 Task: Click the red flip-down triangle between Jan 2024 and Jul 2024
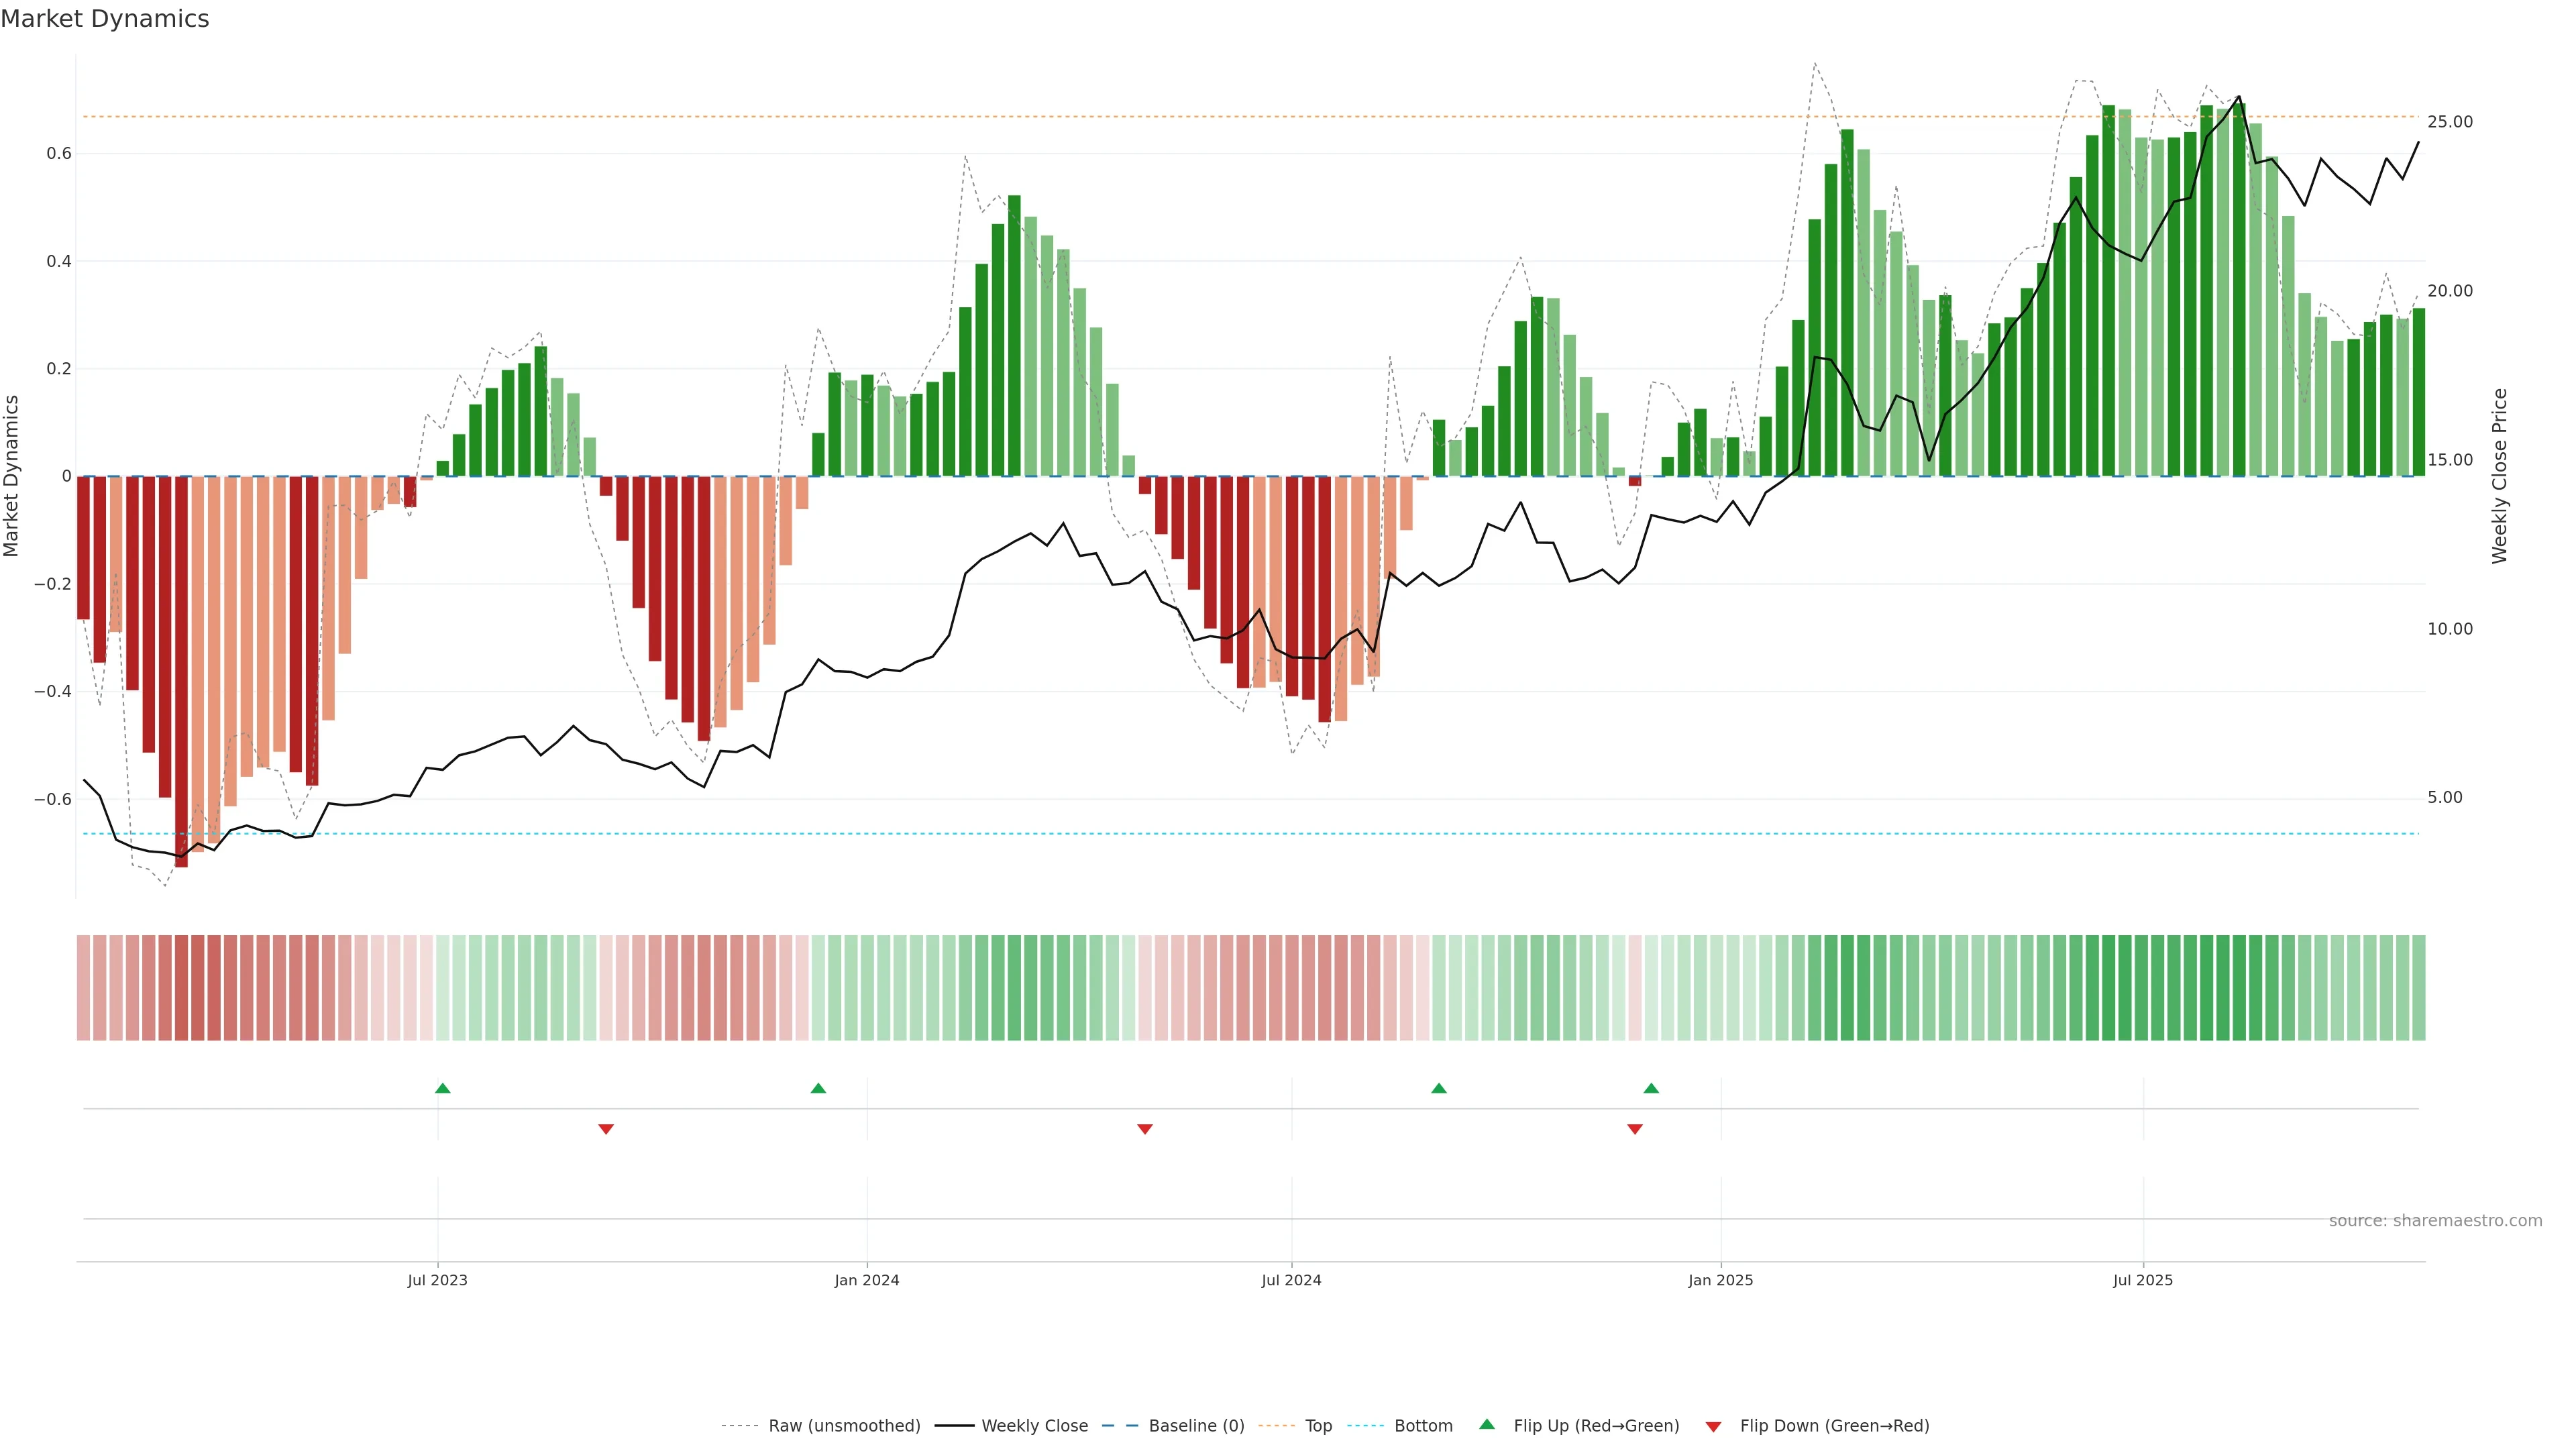click(1145, 1129)
